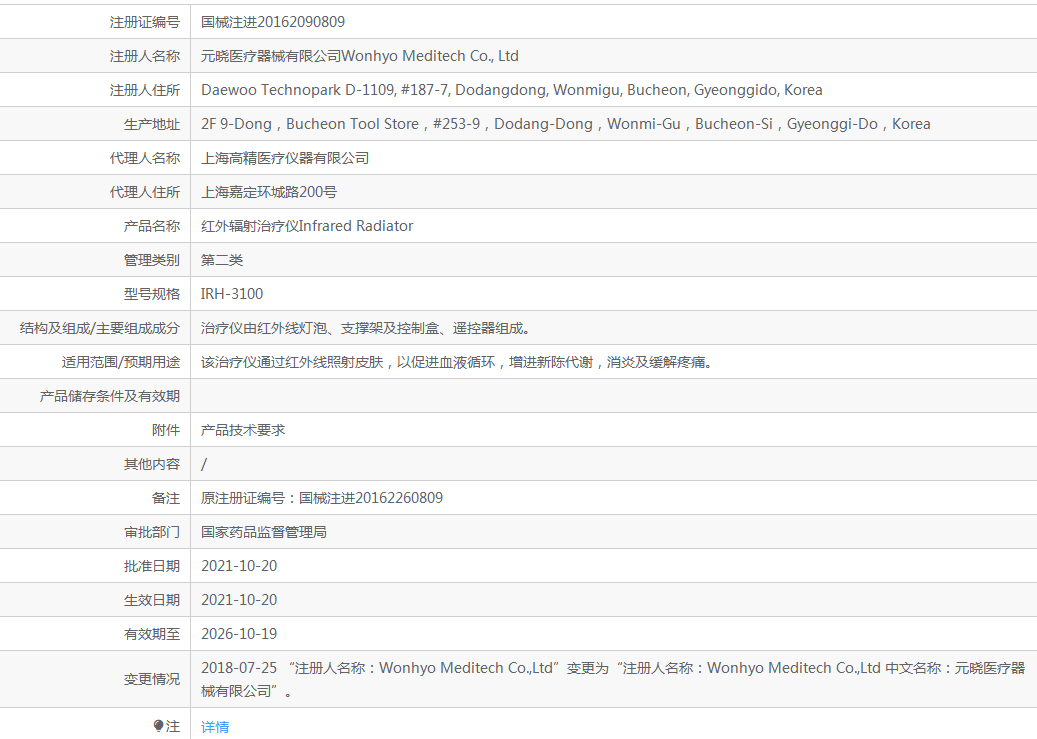Select the 注册证编号 row label
The image size is (1037, 739).
click(145, 22)
